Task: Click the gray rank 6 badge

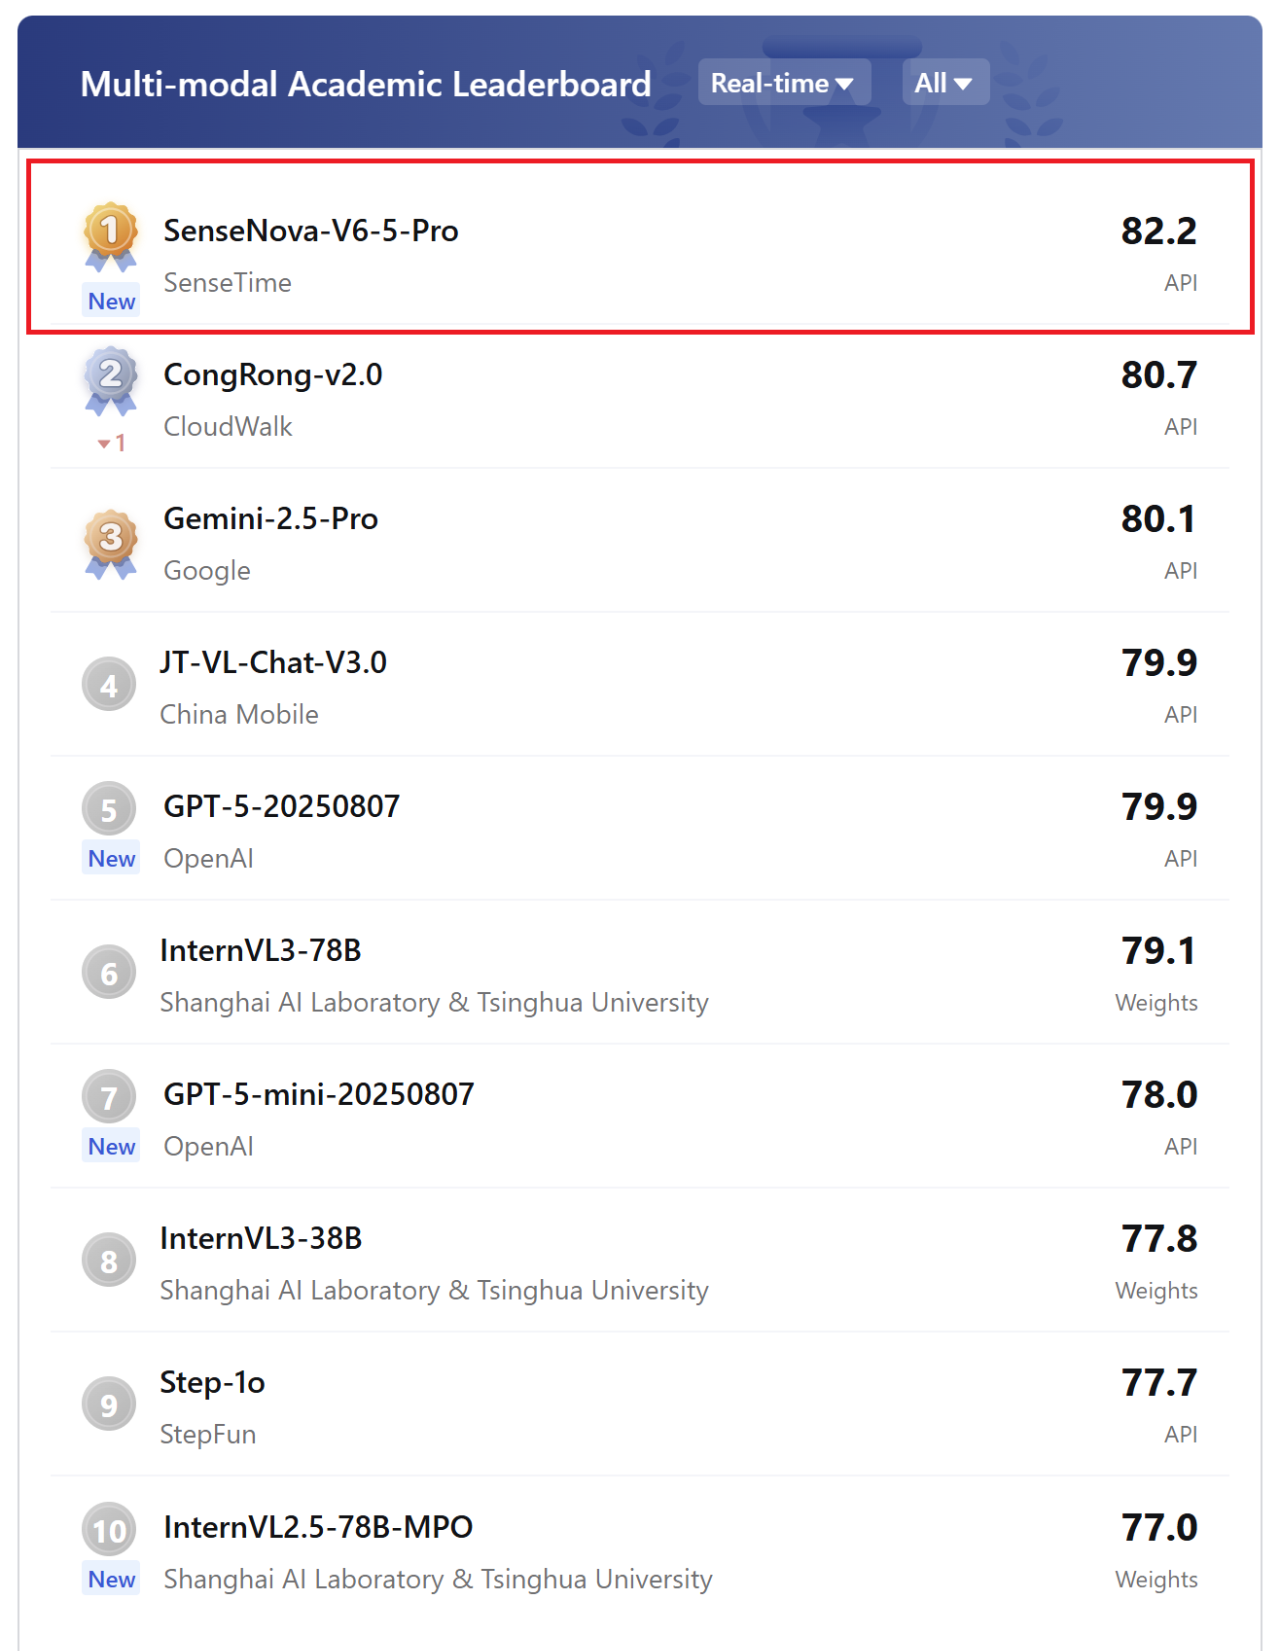Action: (109, 973)
